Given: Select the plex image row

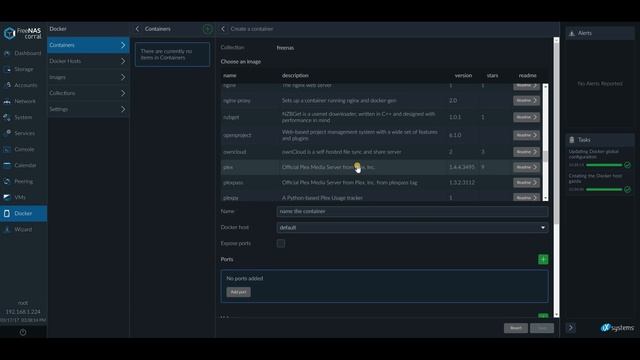Looking at the screenshot, I should point(381,167).
